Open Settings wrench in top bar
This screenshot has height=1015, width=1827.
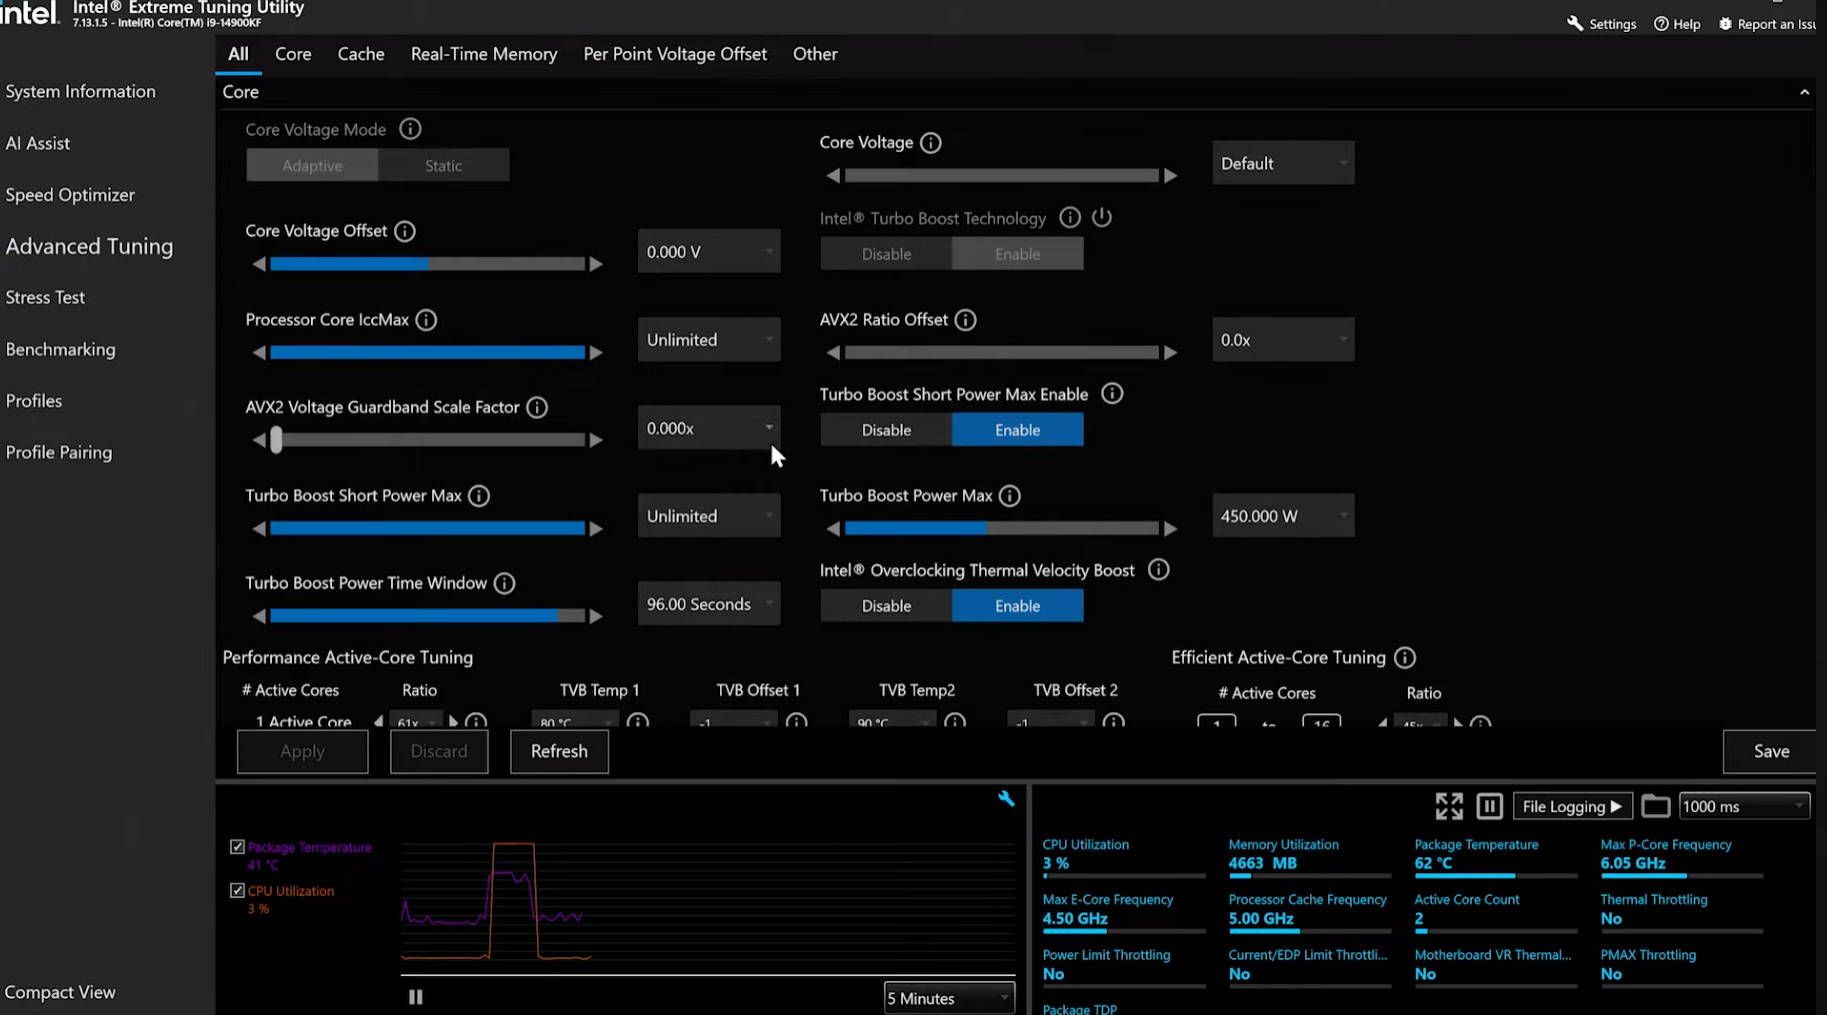point(1601,24)
